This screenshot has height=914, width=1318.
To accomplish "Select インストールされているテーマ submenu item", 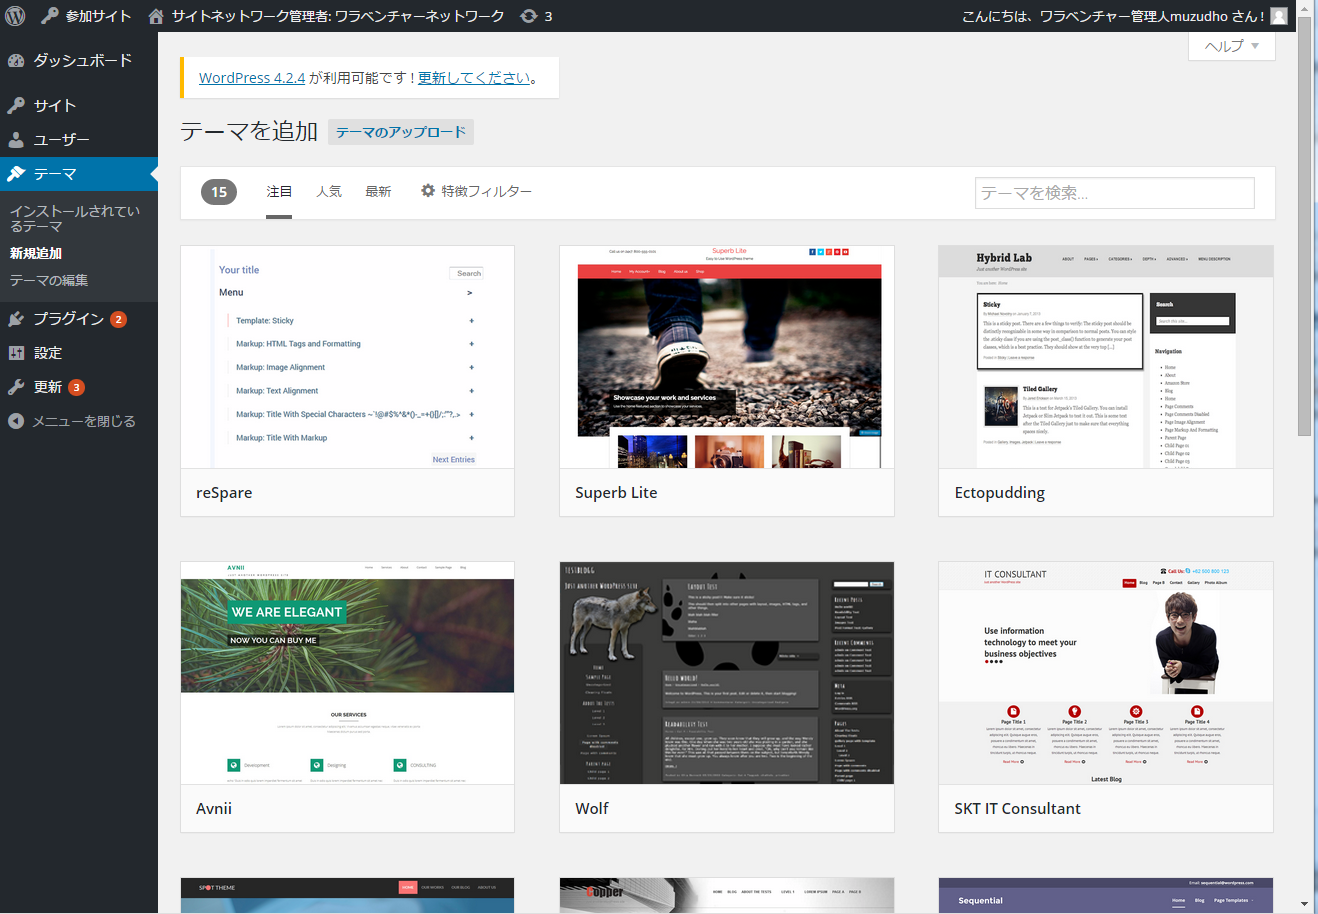I will pos(75,219).
